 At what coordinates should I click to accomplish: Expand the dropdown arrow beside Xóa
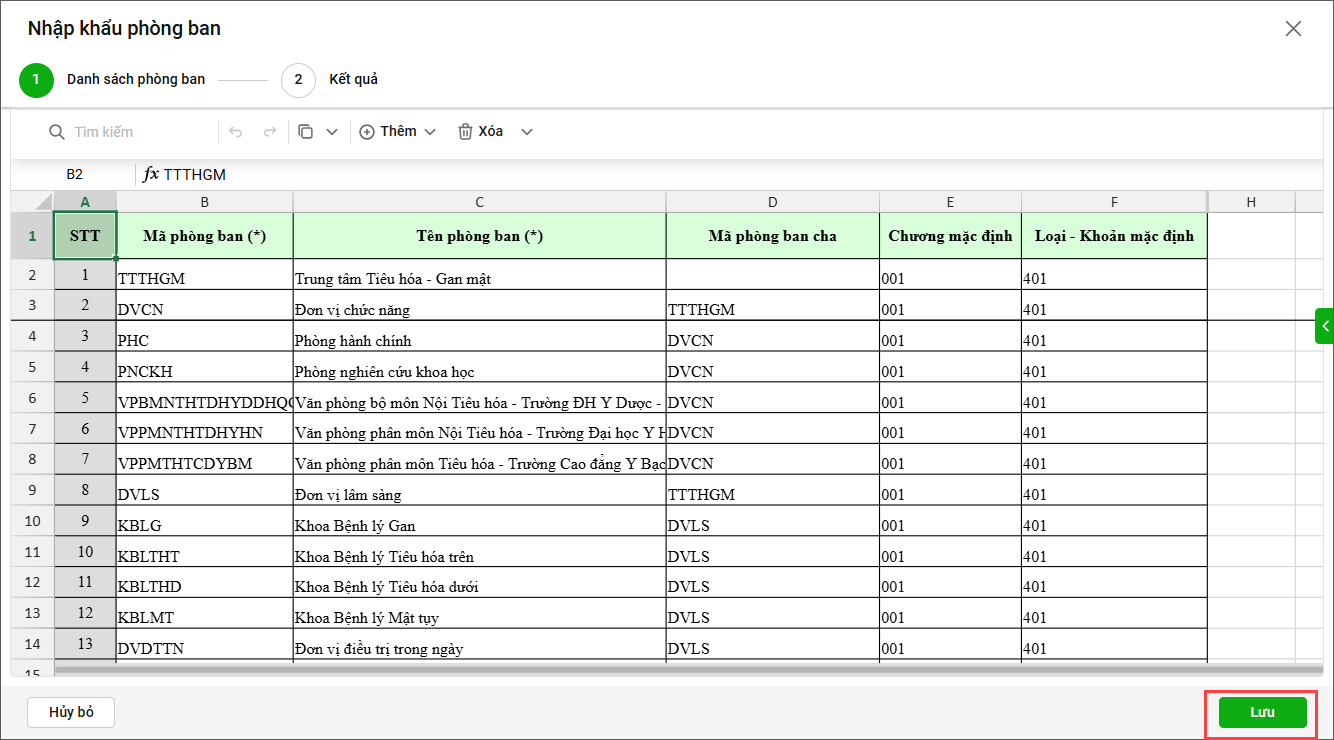pyautogui.click(x=527, y=132)
